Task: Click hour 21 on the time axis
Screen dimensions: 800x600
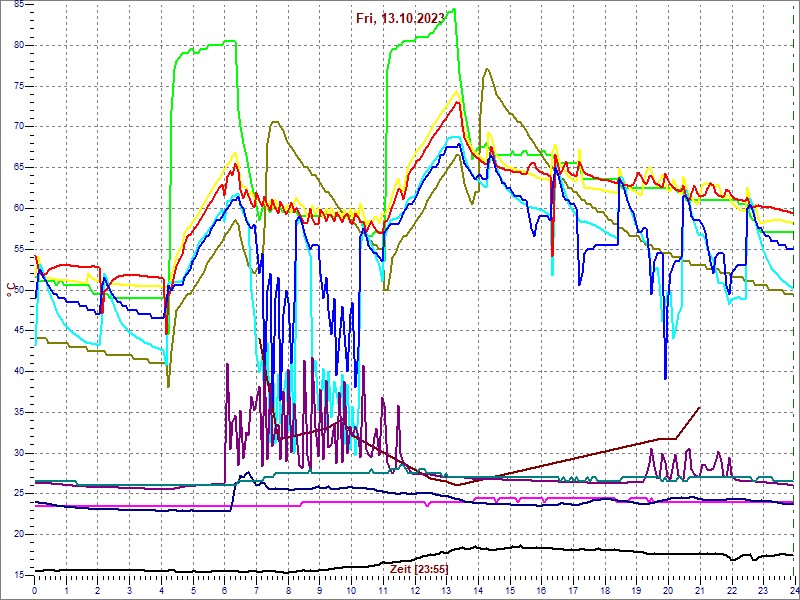Action: click(x=700, y=590)
